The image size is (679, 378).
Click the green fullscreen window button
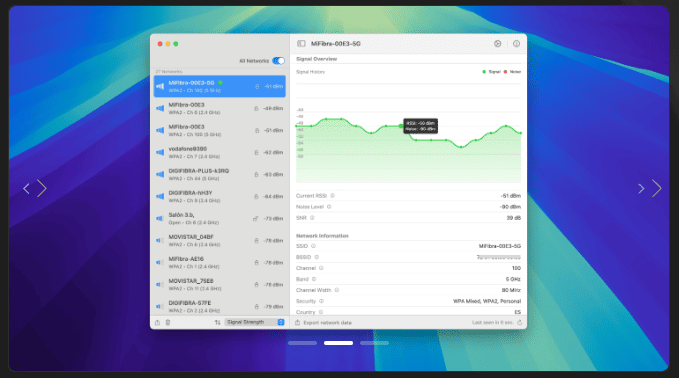click(x=176, y=44)
